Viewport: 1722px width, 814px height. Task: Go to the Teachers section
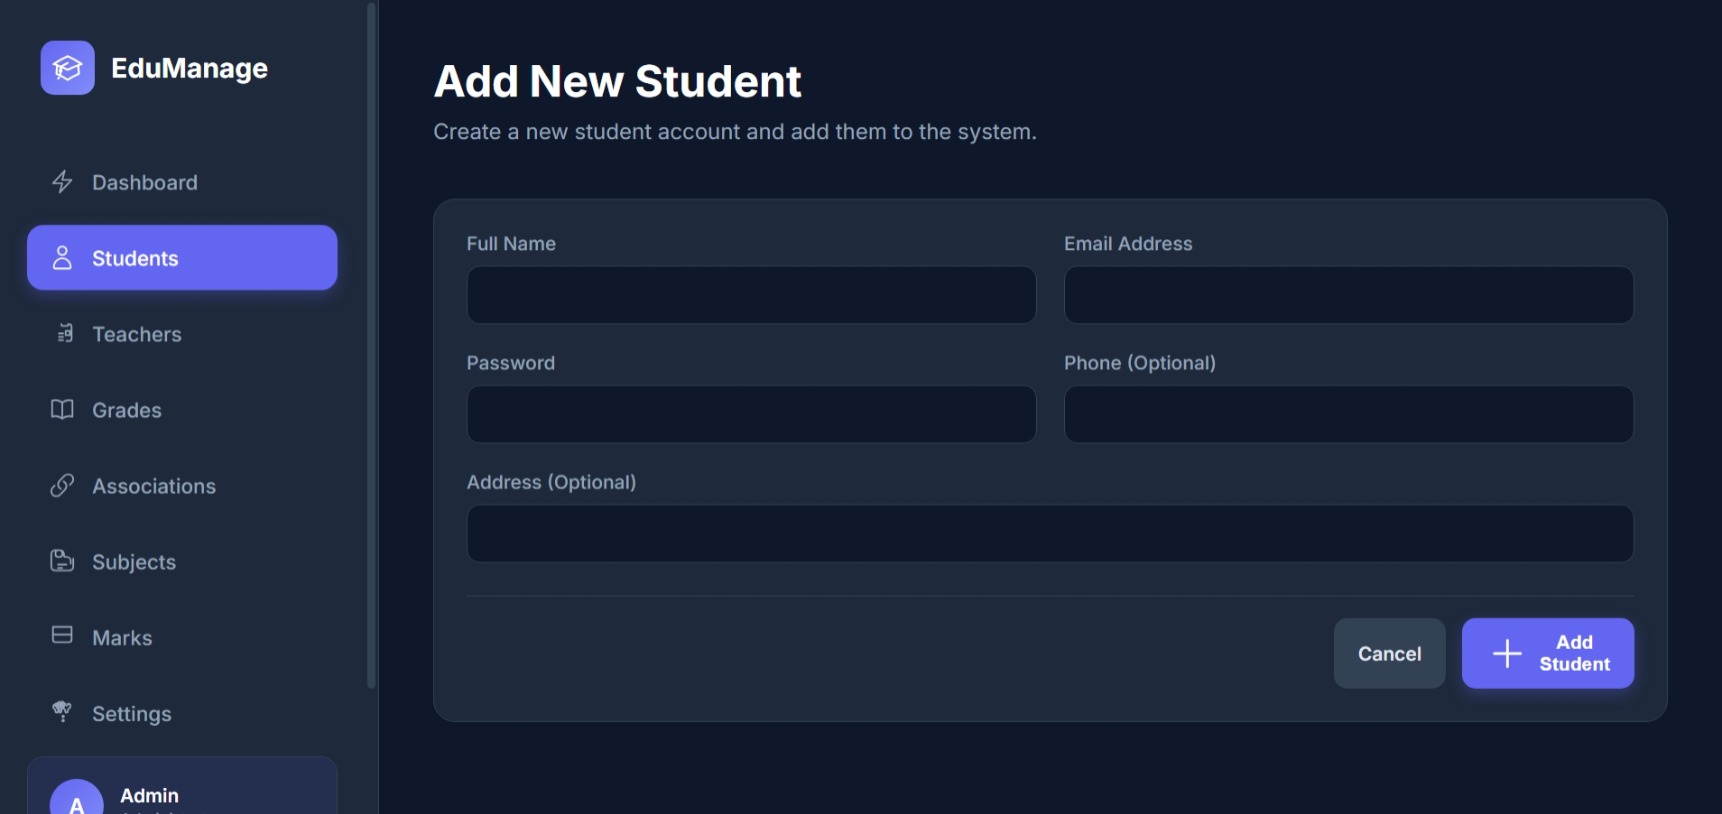(x=137, y=335)
